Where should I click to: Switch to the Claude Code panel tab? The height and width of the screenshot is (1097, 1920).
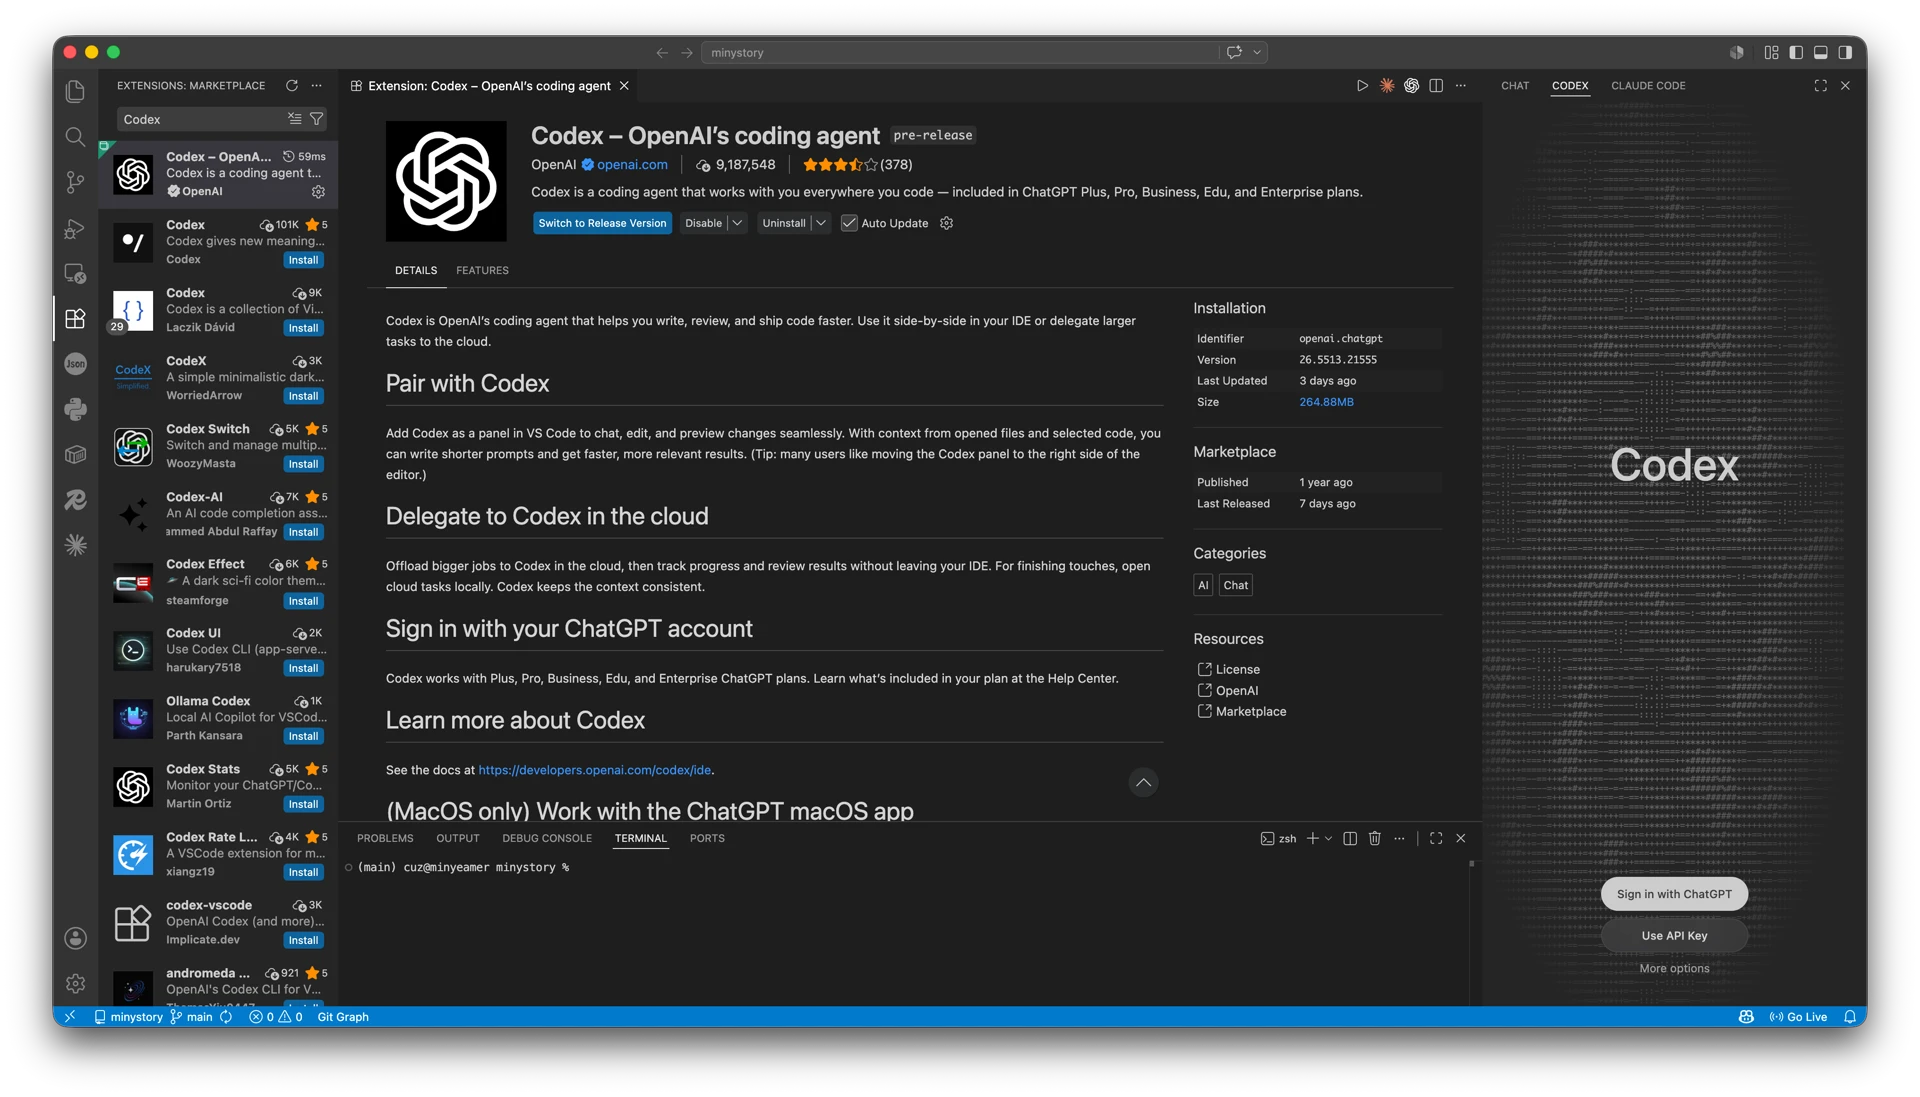pos(1648,86)
